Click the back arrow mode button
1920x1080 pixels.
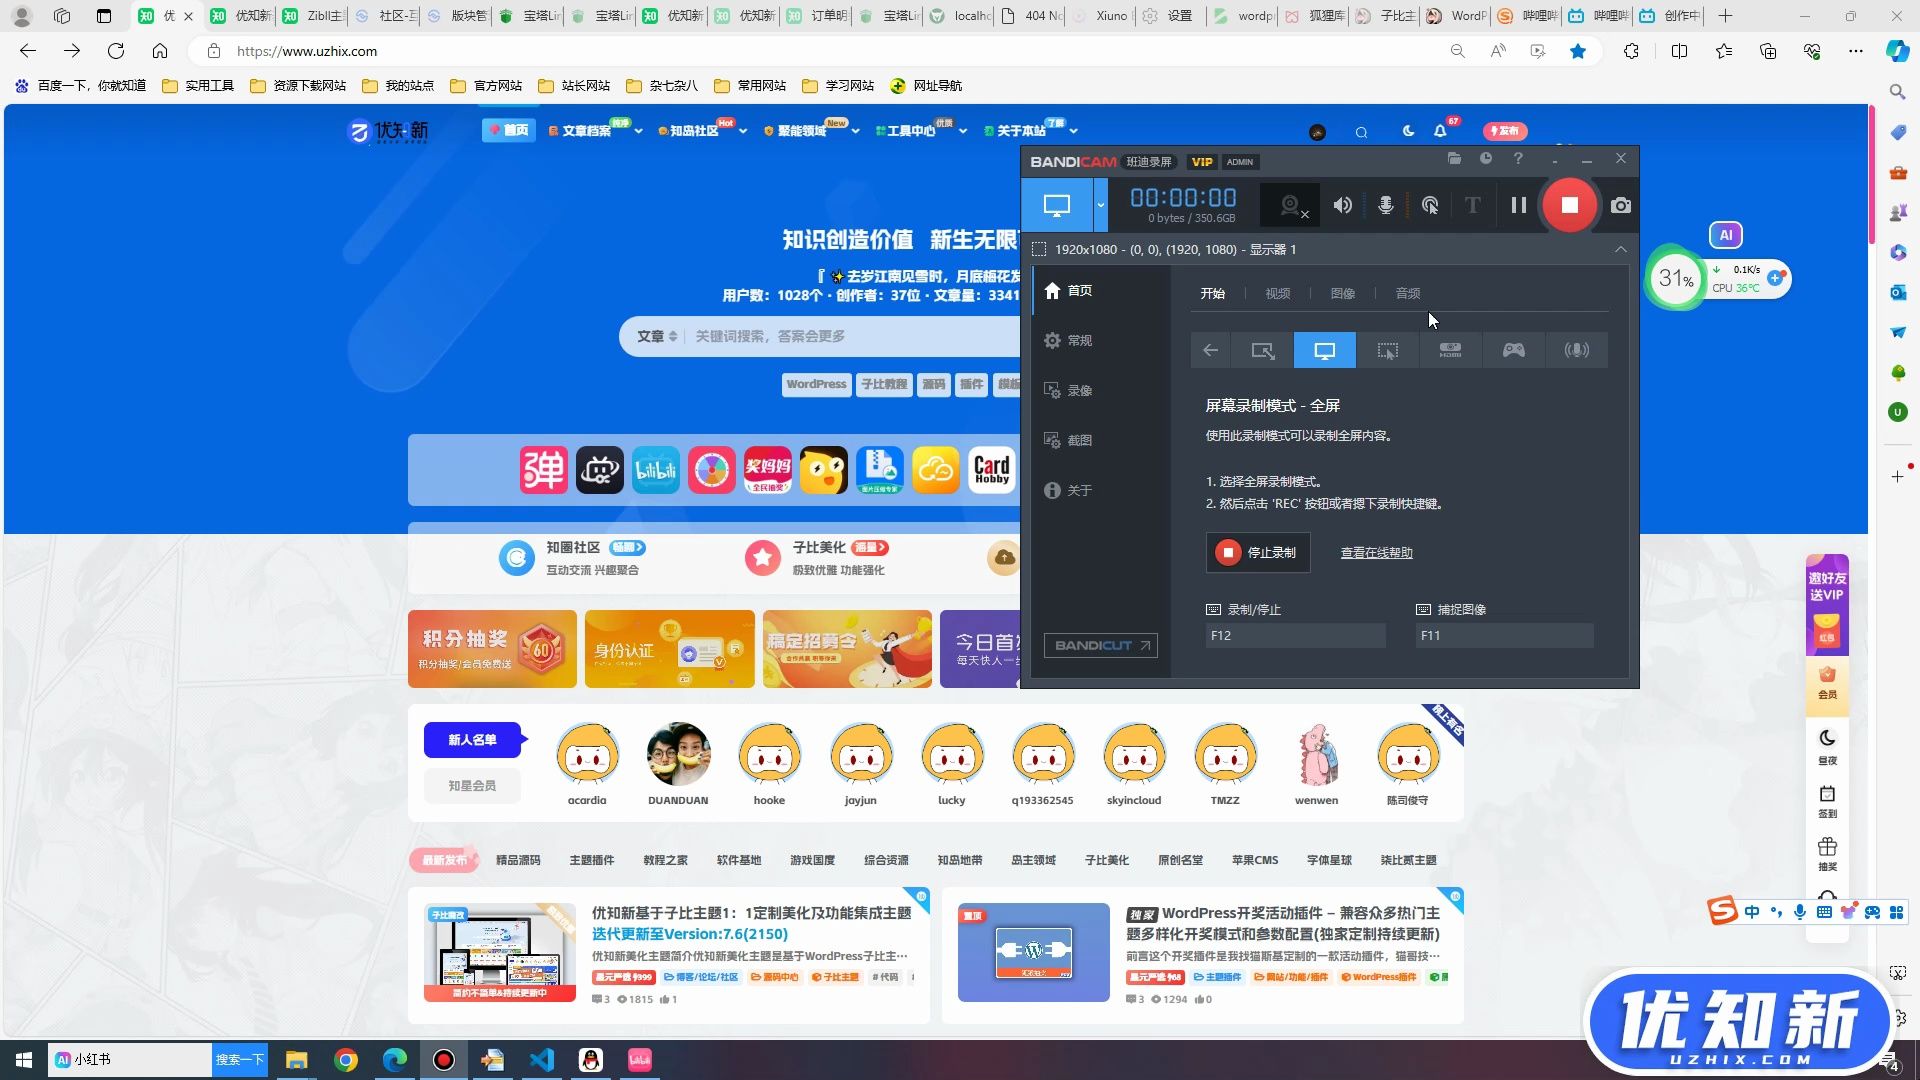pyautogui.click(x=1210, y=350)
